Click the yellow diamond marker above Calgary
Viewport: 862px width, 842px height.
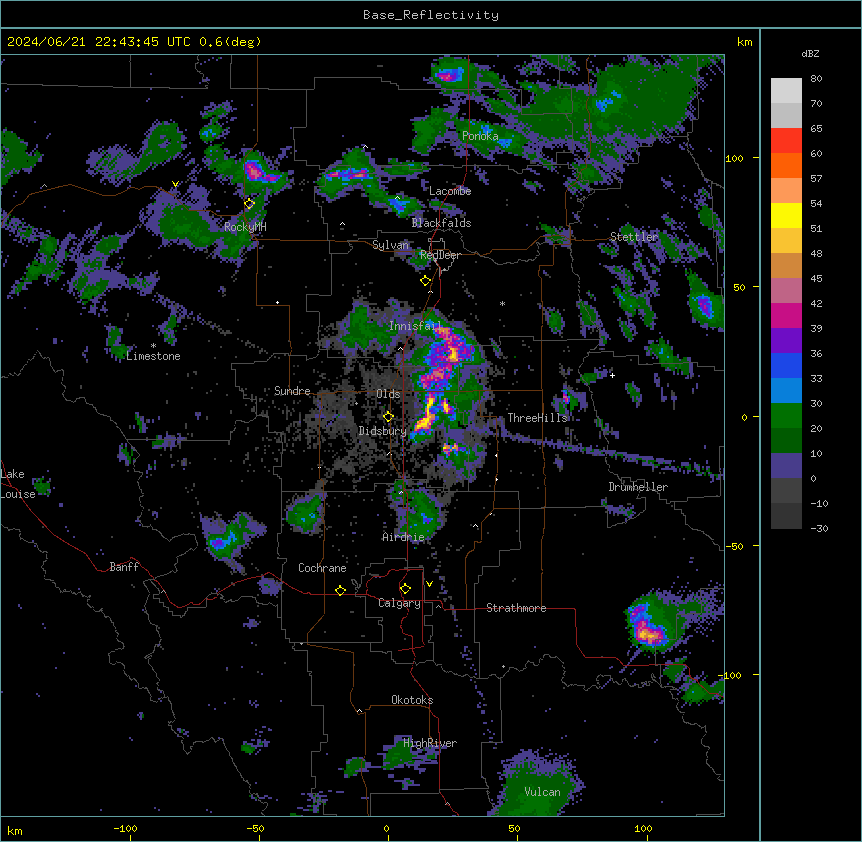[405, 589]
